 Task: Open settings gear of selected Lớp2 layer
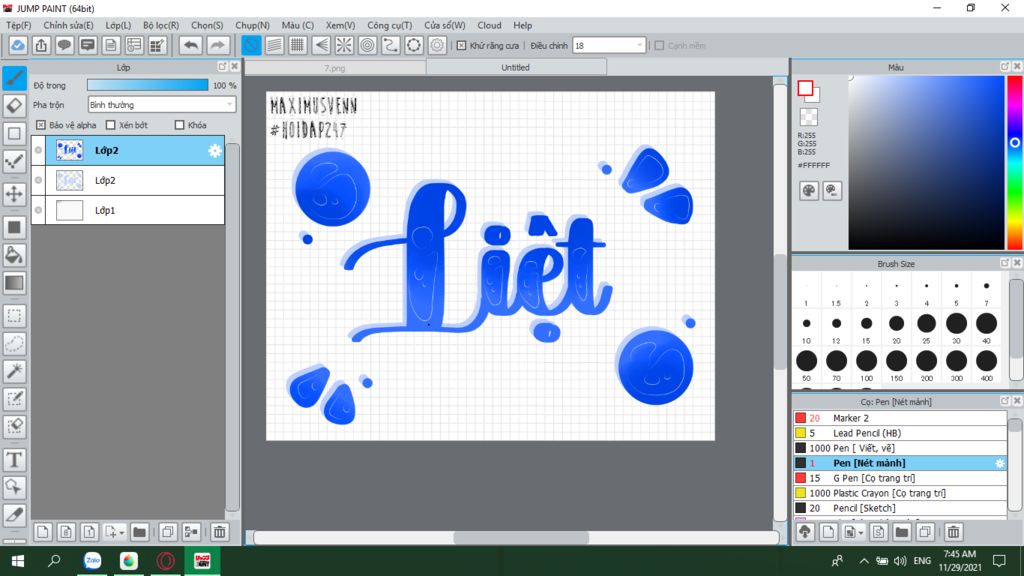(215, 151)
